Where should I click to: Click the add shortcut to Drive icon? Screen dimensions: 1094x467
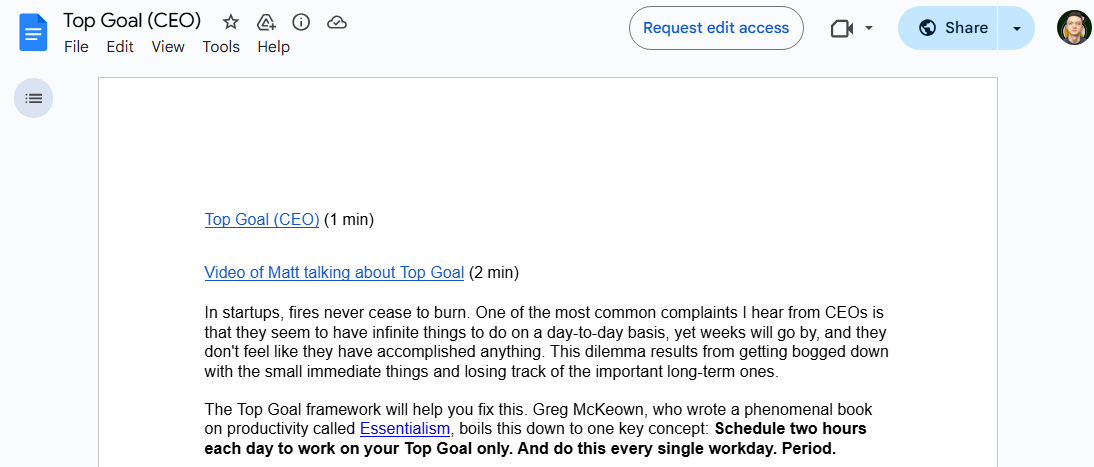point(266,22)
